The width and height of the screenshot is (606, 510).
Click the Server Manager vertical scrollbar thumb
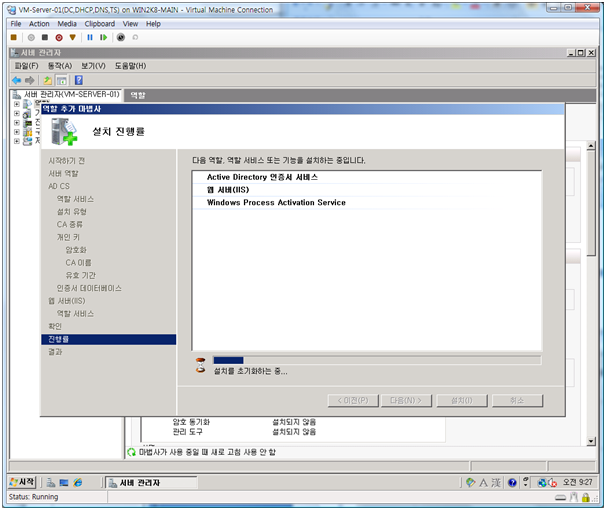coord(591,203)
